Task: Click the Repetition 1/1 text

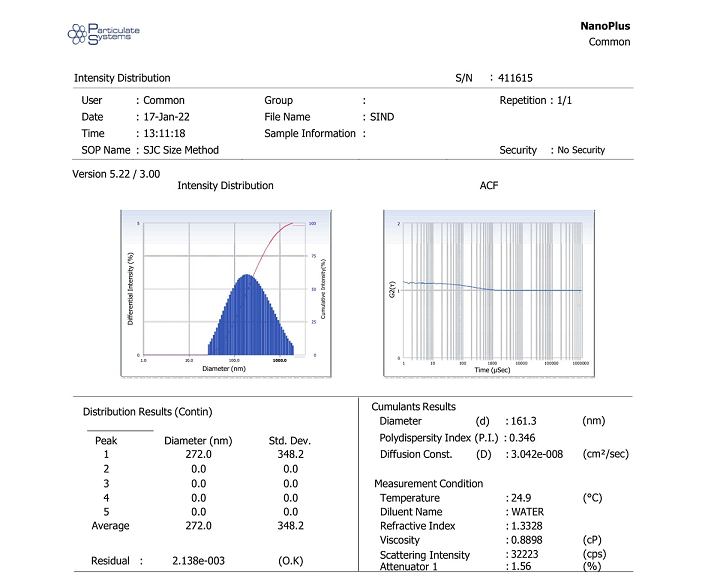Action: tap(535, 100)
